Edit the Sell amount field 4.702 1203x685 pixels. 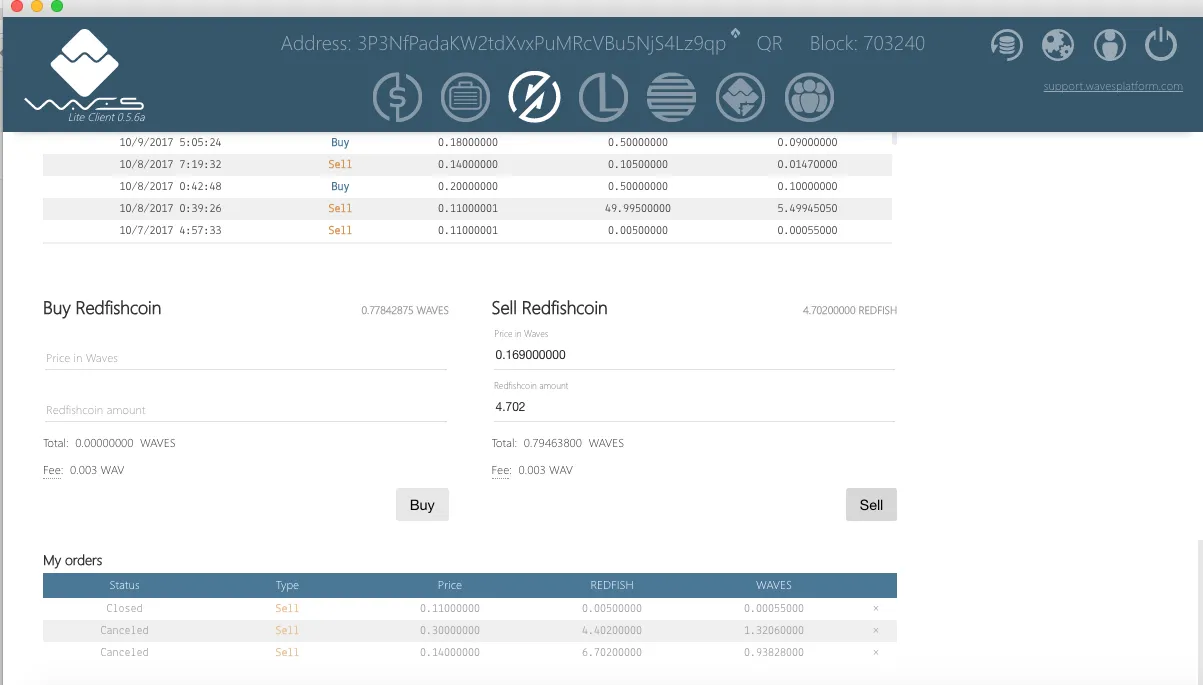click(x=693, y=407)
